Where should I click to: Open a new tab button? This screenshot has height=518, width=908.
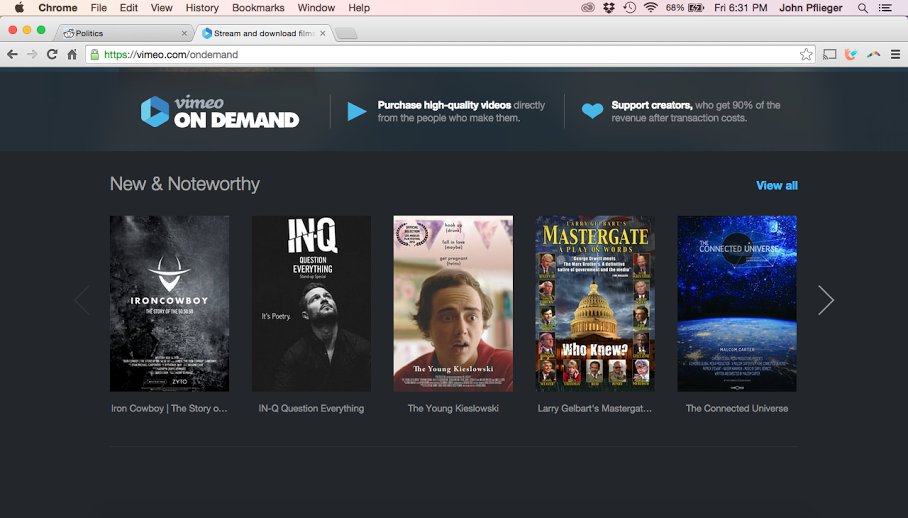pyautogui.click(x=346, y=34)
